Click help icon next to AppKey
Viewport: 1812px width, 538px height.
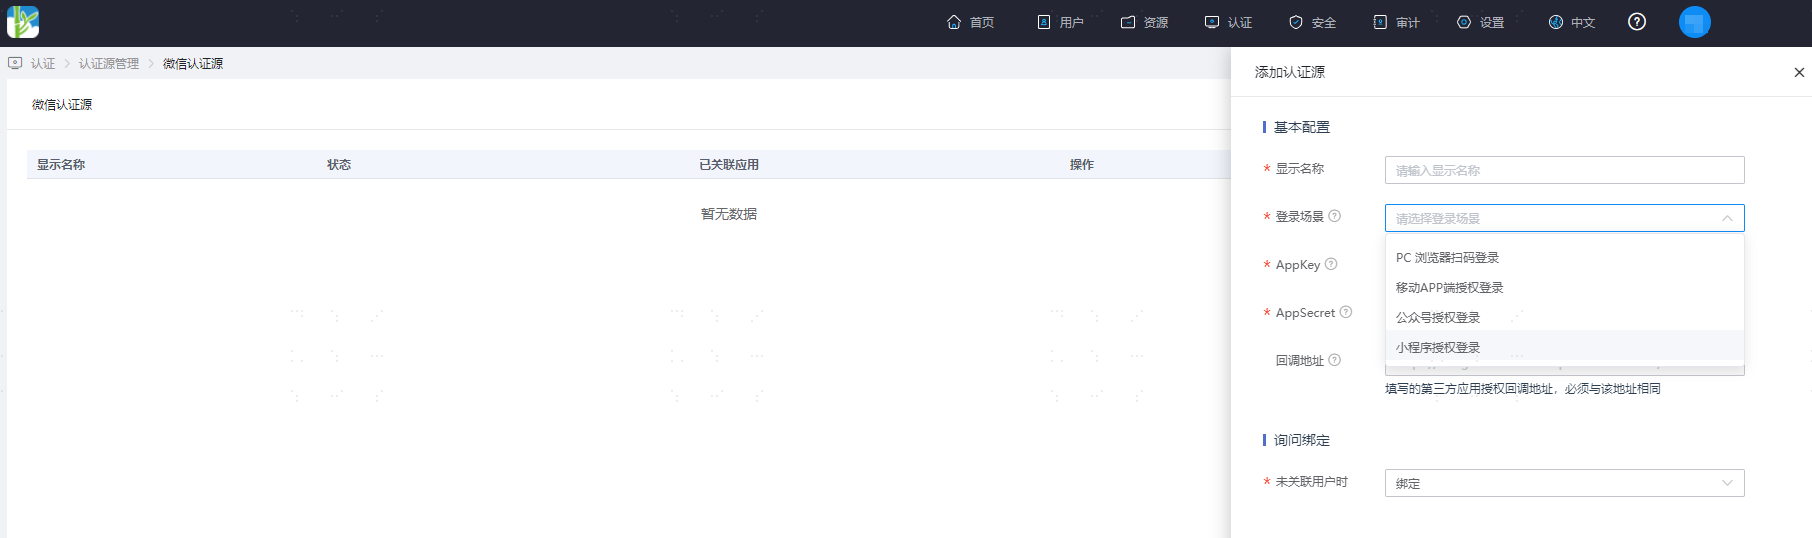(x=1331, y=264)
